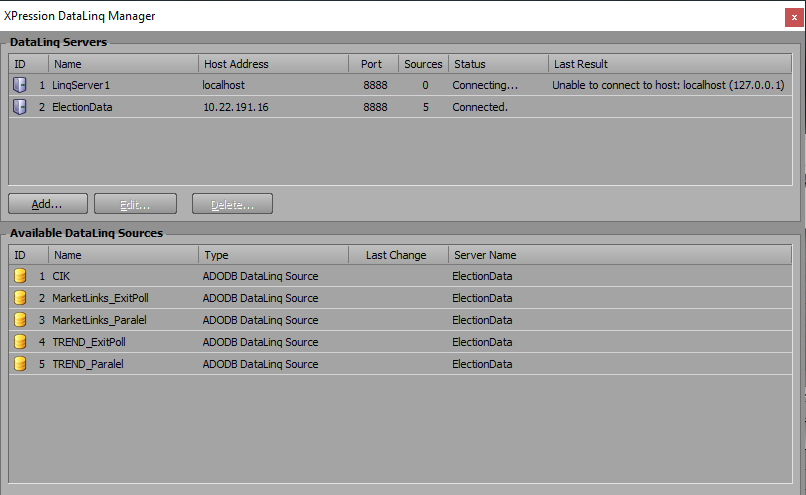
Task: Click sources count 5 for ElectionData
Action: 426,107
